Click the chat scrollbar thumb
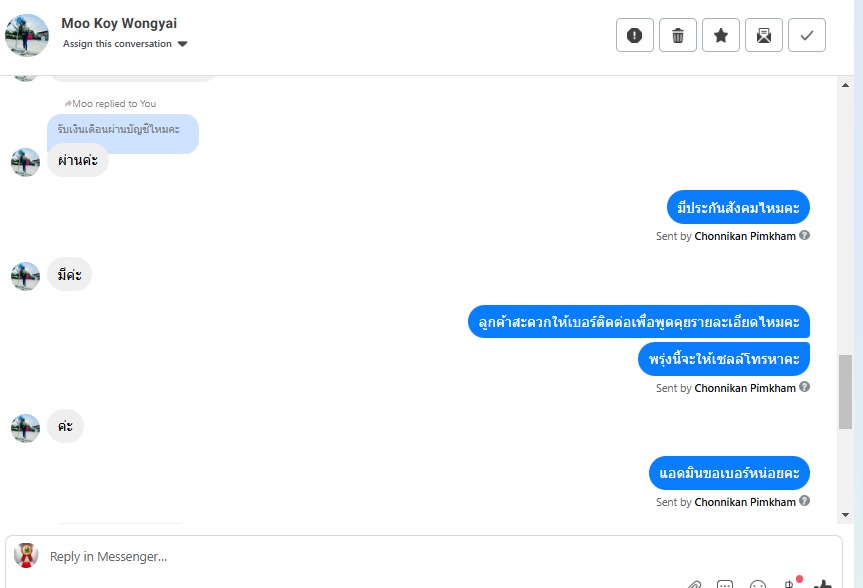The height and width of the screenshot is (588, 863). pyautogui.click(x=845, y=391)
